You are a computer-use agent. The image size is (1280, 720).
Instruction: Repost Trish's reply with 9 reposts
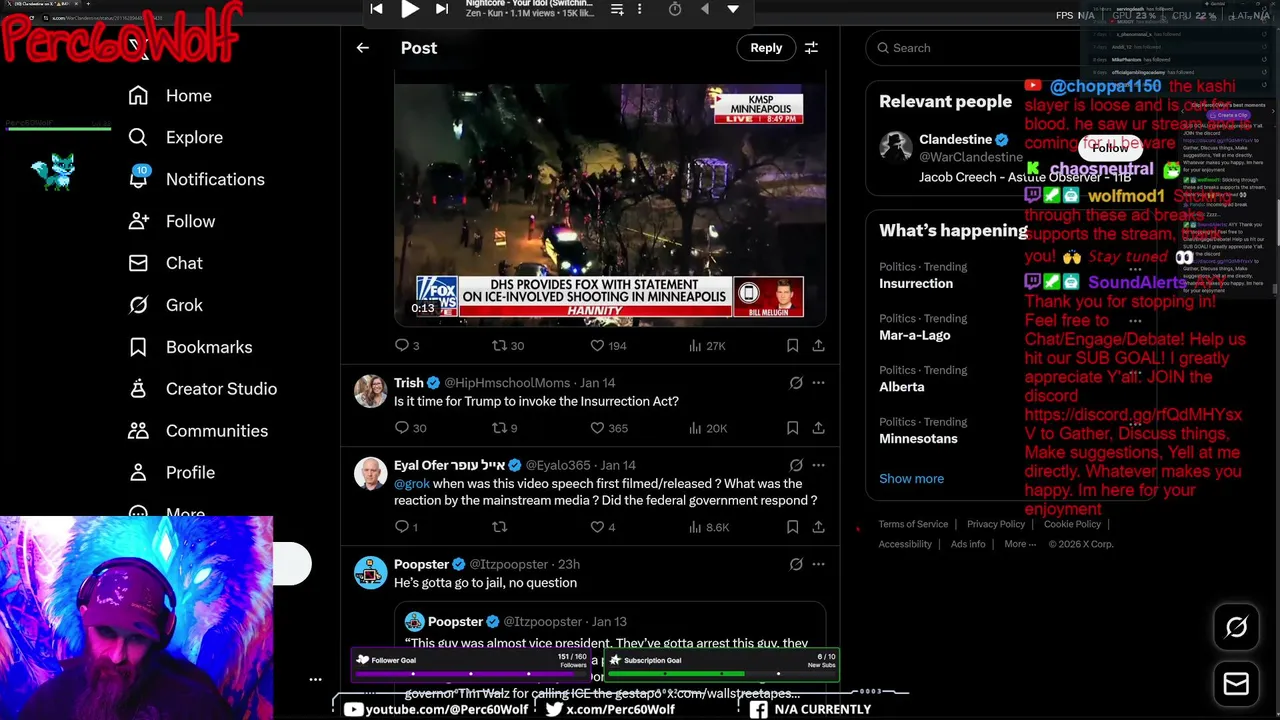click(499, 428)
